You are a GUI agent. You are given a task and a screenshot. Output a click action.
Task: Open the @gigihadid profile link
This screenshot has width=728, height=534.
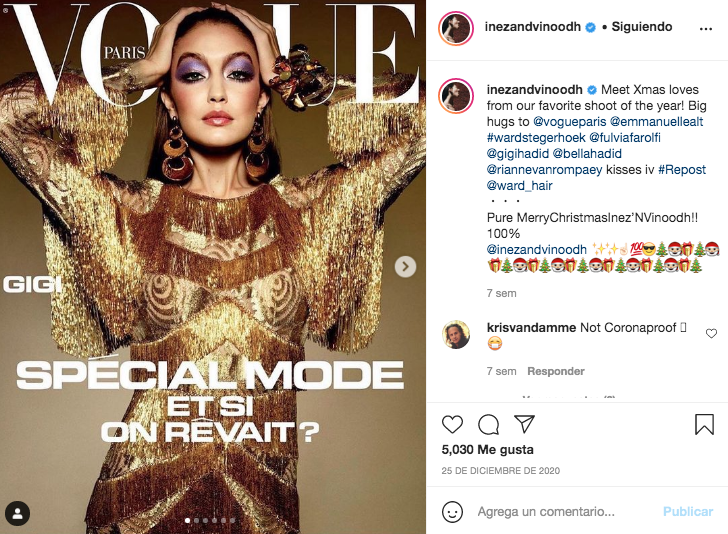click(518, 154)
